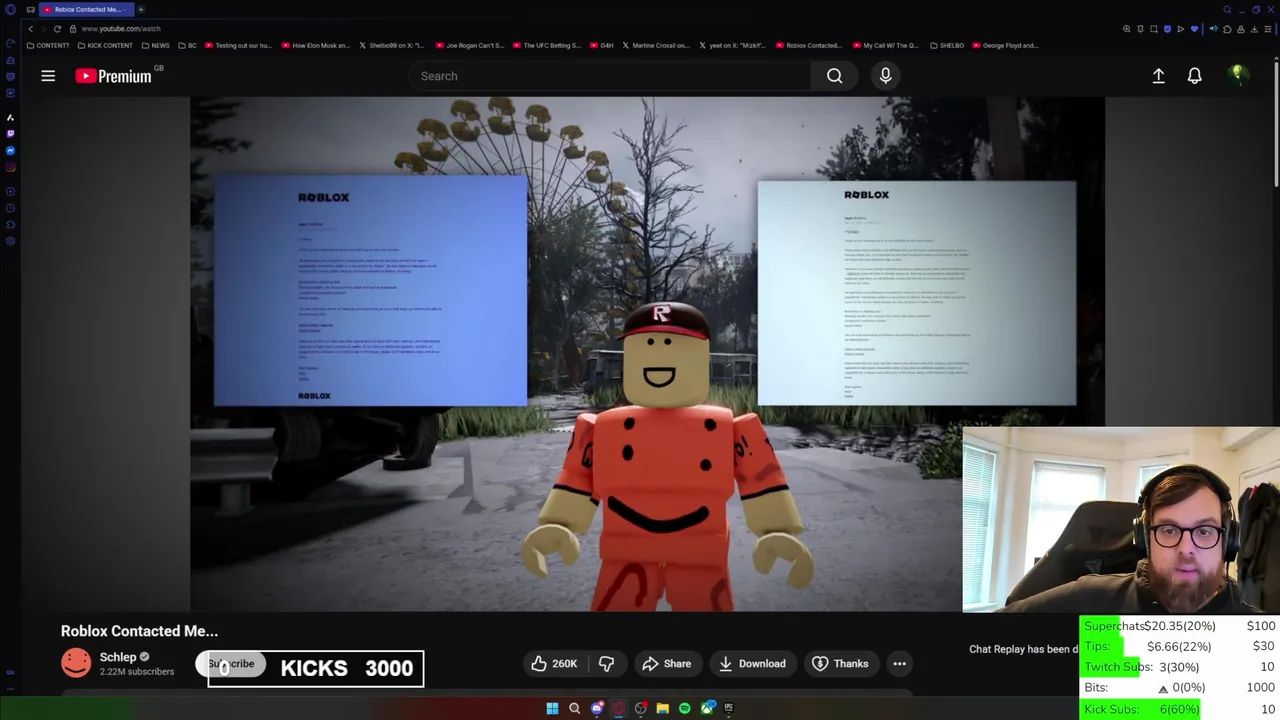Open the browser easy-setup sliders menu

[1268, 29]
